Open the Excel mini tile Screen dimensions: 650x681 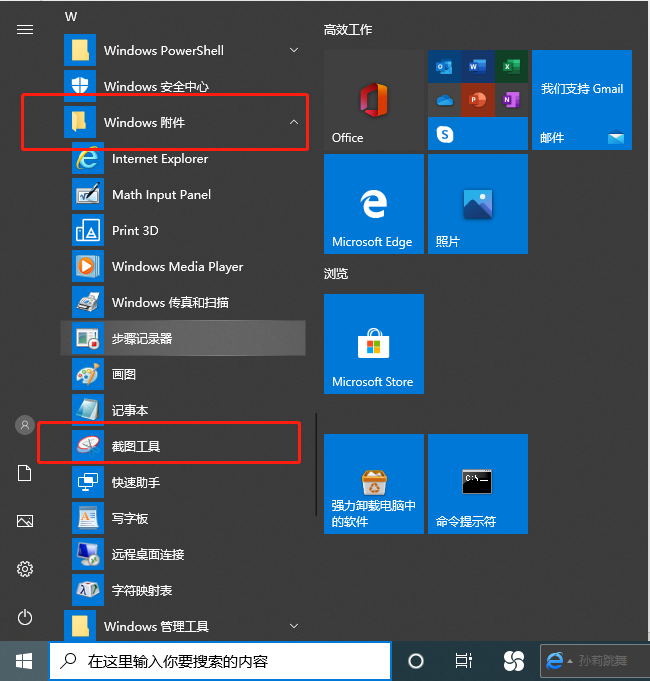pyautogui.click(x=511, y=66)
